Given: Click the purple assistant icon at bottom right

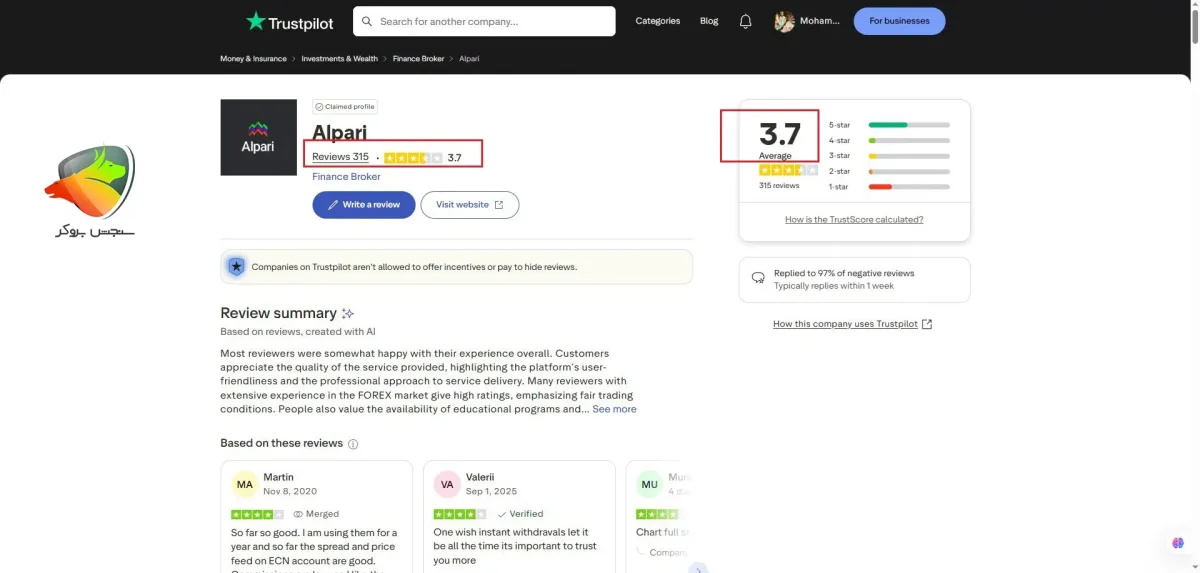Looking at the screenshot, I should 1178,543.
